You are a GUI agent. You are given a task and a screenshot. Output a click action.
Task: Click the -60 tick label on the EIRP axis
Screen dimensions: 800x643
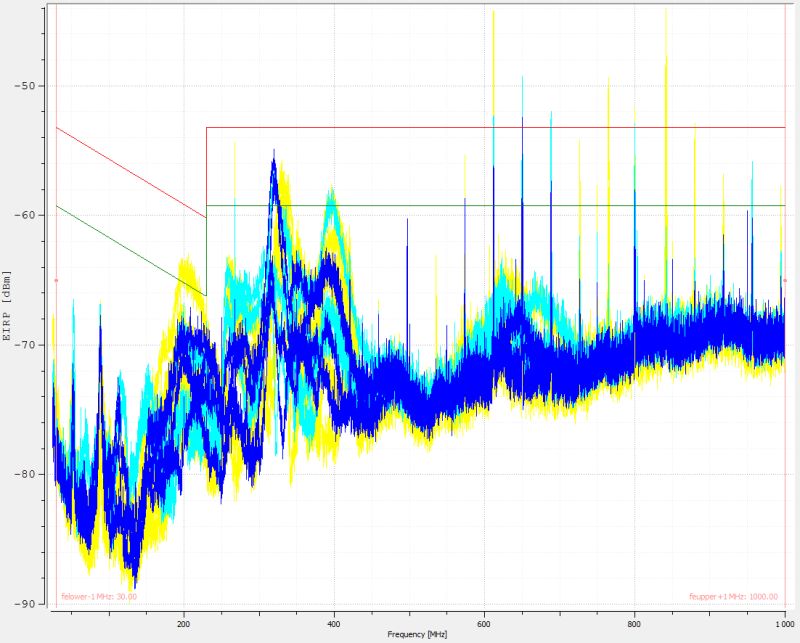pos(24,215)
